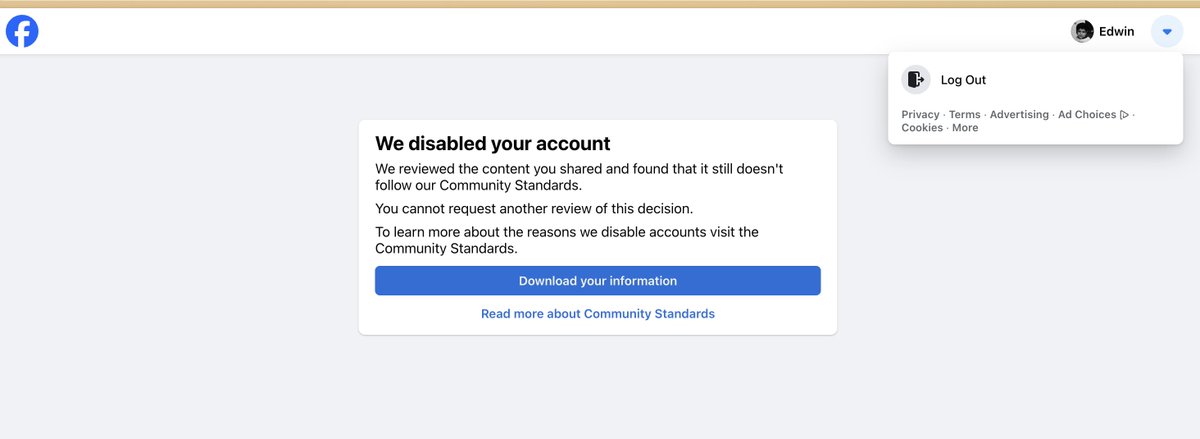Click the tan strip above the header
The image size is (1200, 439).
tap(600, 4)
